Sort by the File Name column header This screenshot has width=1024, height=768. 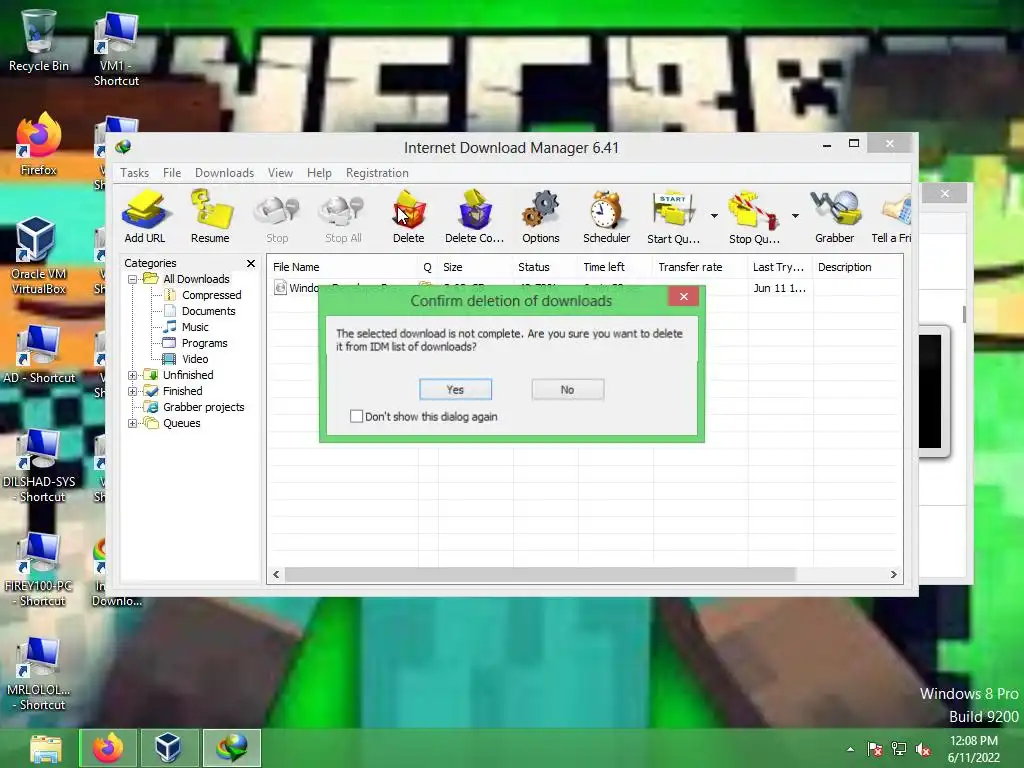tap(342, 267)
